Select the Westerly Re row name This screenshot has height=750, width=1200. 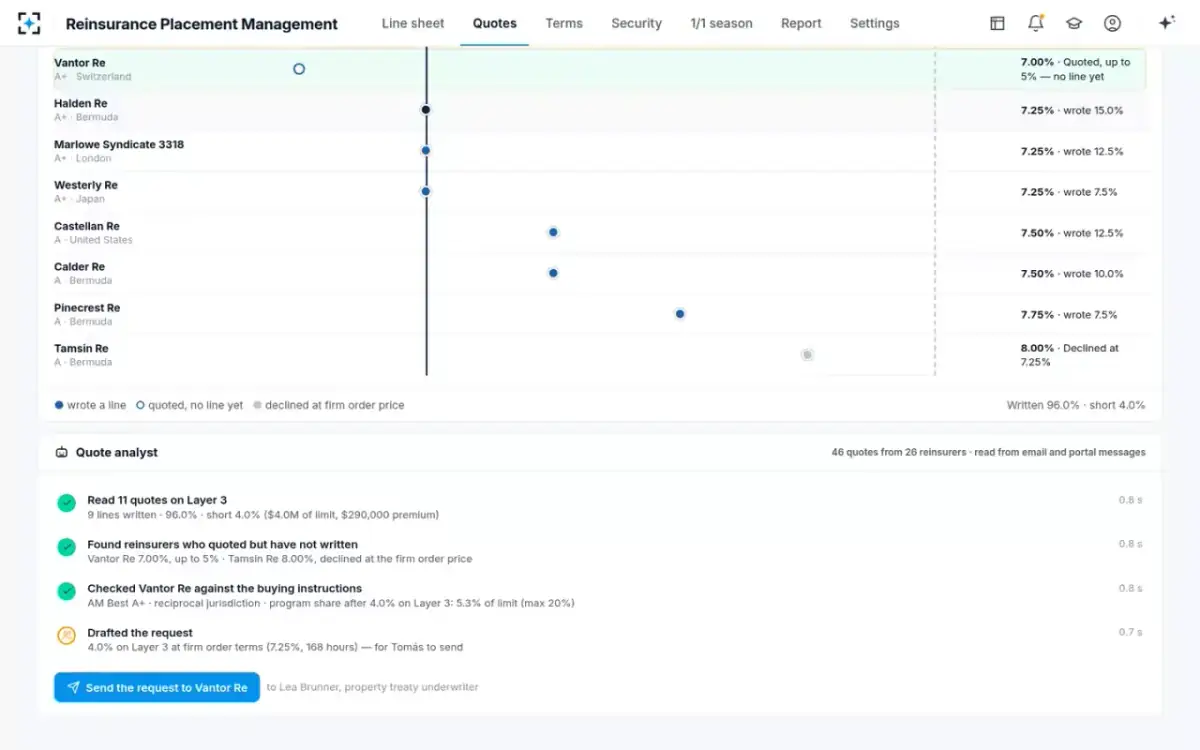pos(86,185)
